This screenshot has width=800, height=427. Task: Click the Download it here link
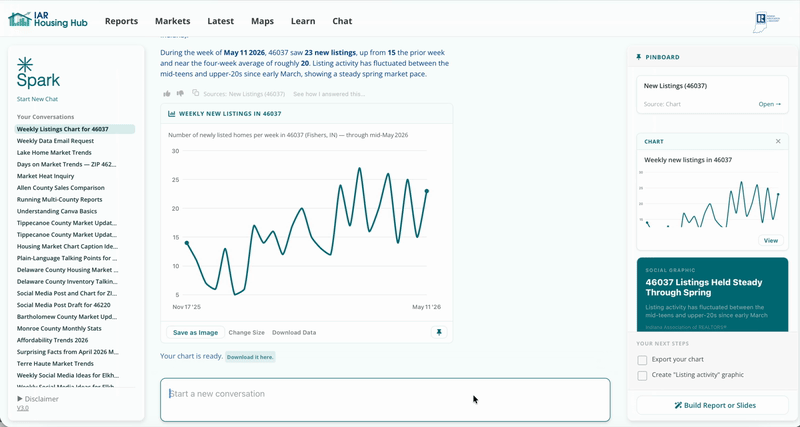click(251, 357)
